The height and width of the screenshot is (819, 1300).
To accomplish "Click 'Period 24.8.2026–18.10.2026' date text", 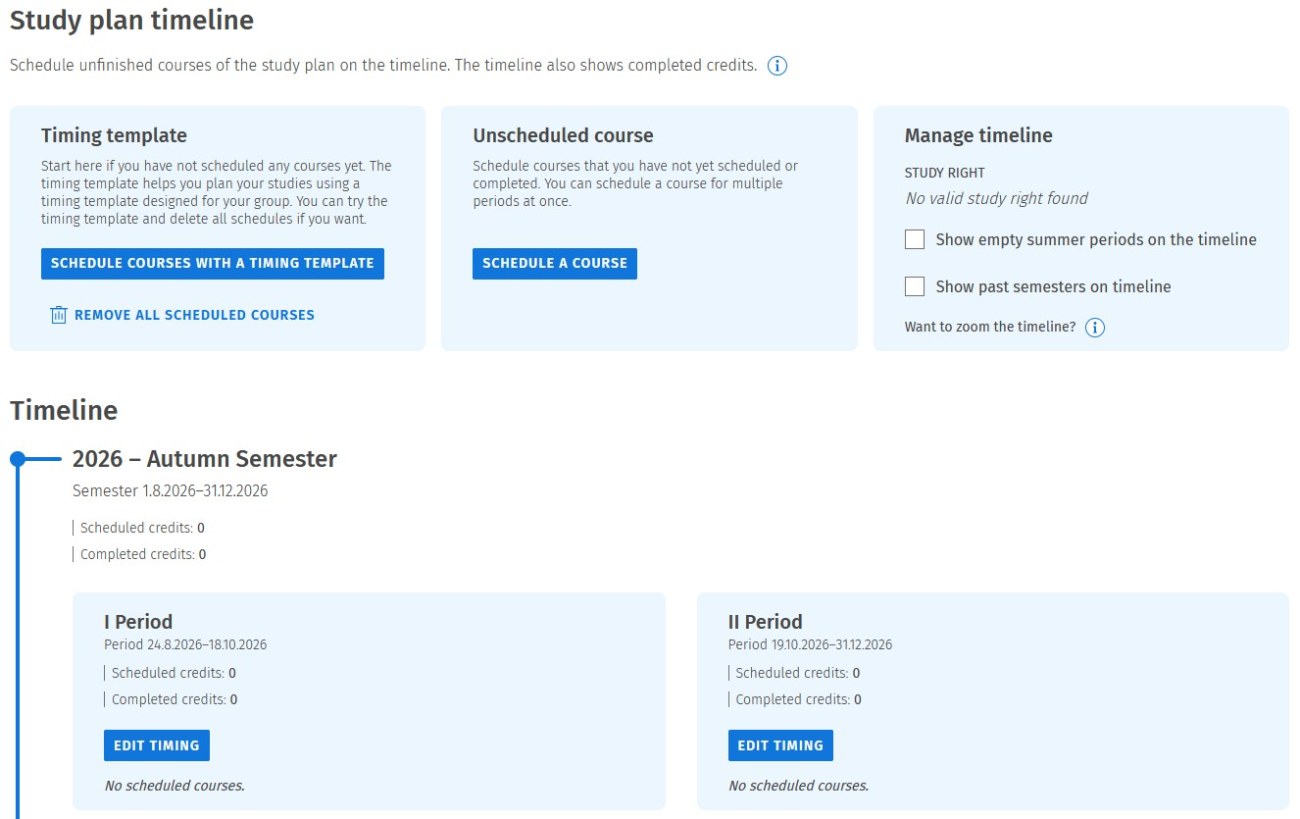I will [x=185, y=645].
